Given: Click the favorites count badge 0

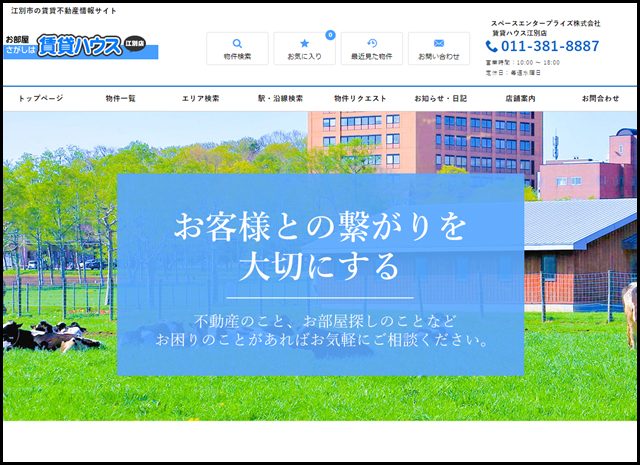Looking at the screenshot, I should pyautogui.click(x=330, y=35).
